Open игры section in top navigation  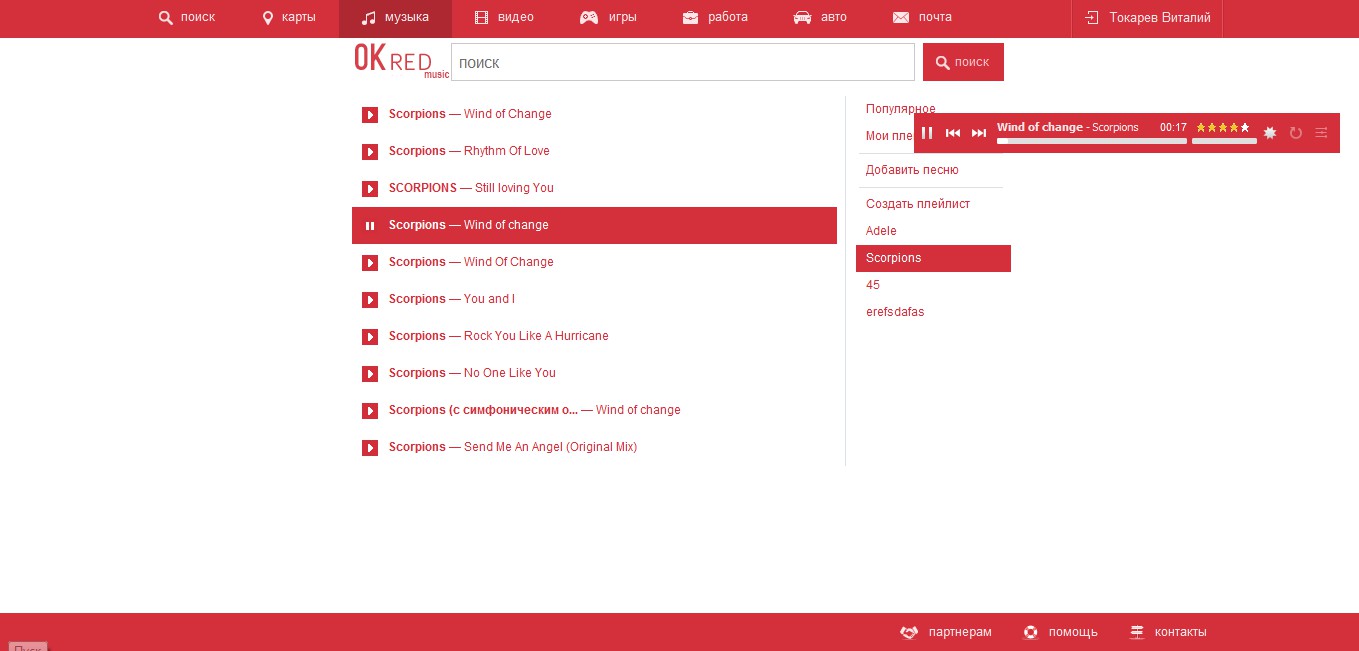(609, 17)
